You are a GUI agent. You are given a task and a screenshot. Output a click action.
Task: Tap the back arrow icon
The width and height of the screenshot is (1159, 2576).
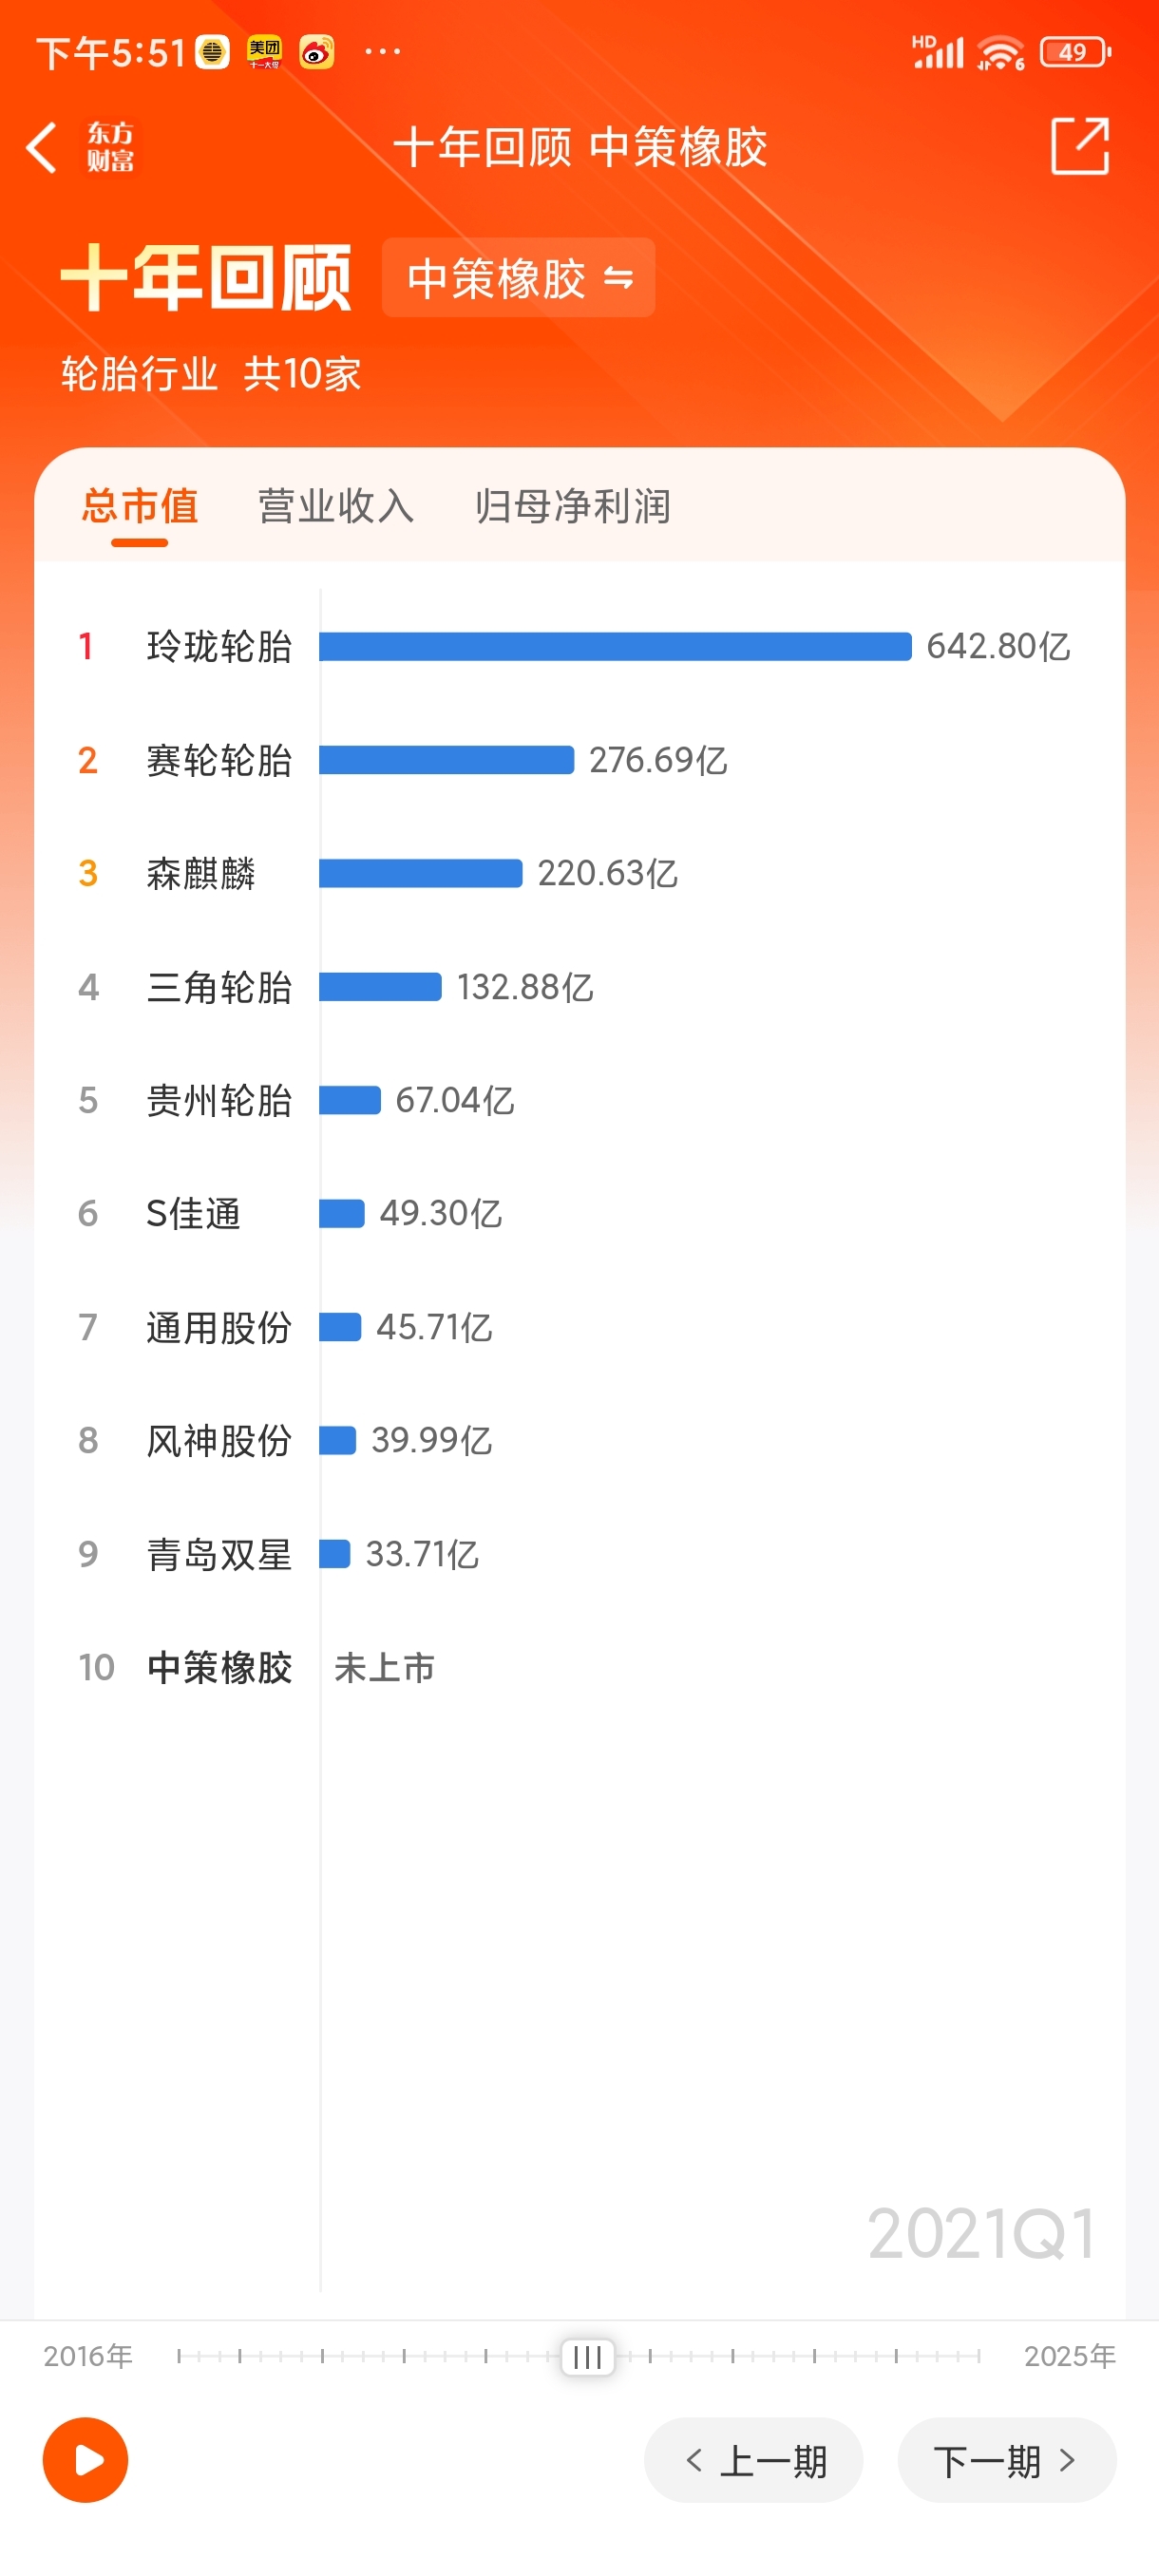(x=41, y=148)
